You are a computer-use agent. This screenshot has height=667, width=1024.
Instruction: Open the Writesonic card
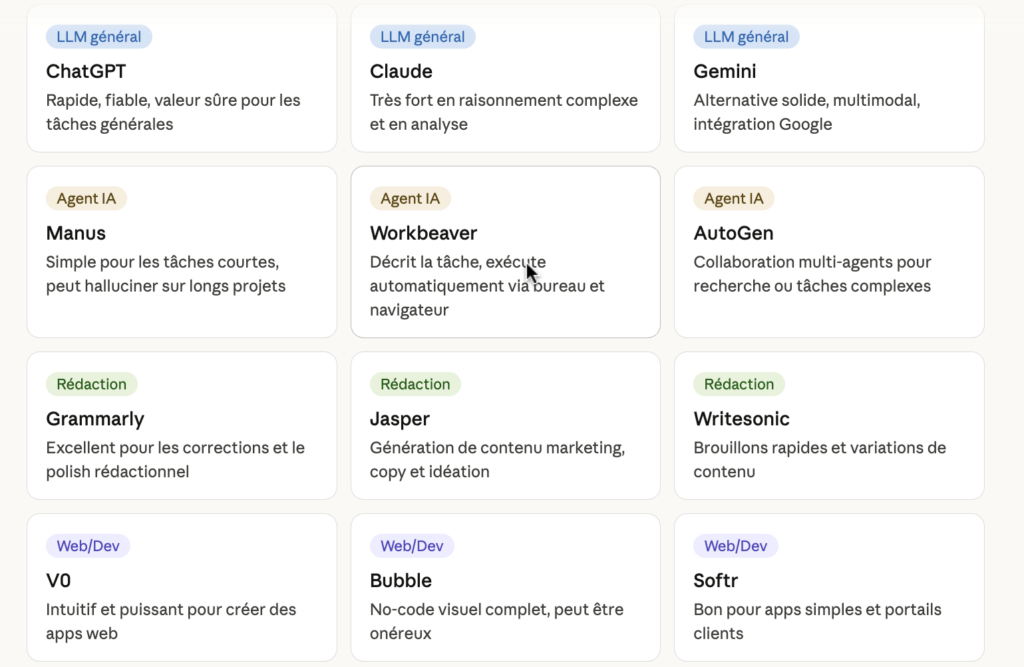(x=830, y=425)
